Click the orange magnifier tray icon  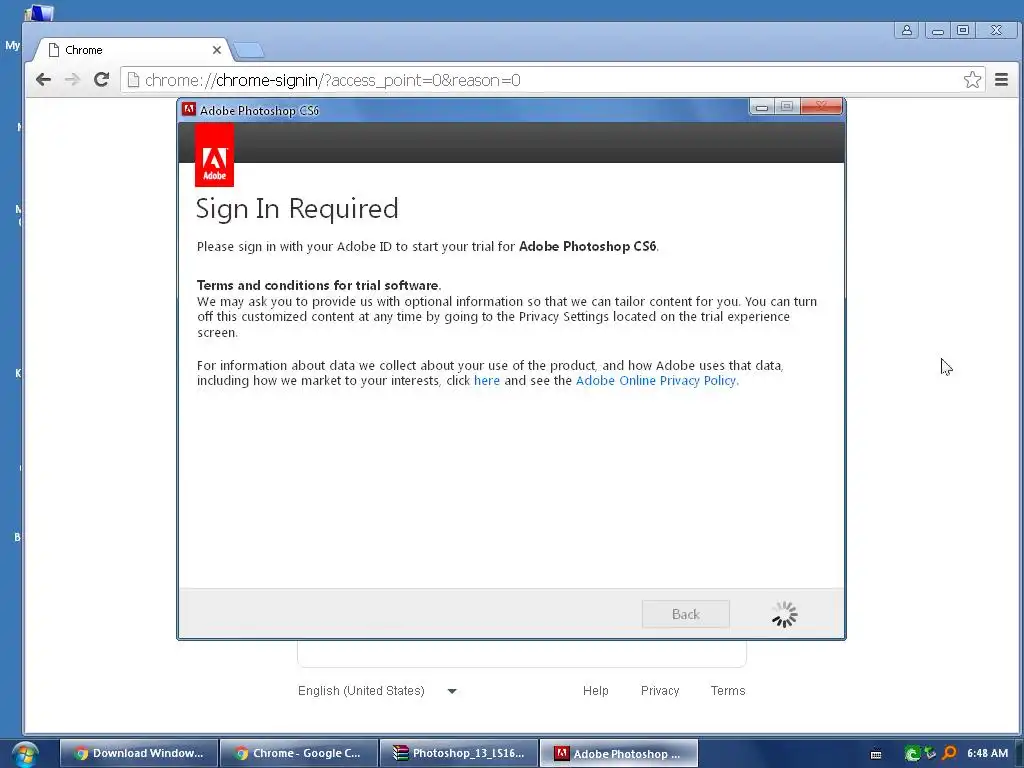pyautogui.click(x=950, y=754)
